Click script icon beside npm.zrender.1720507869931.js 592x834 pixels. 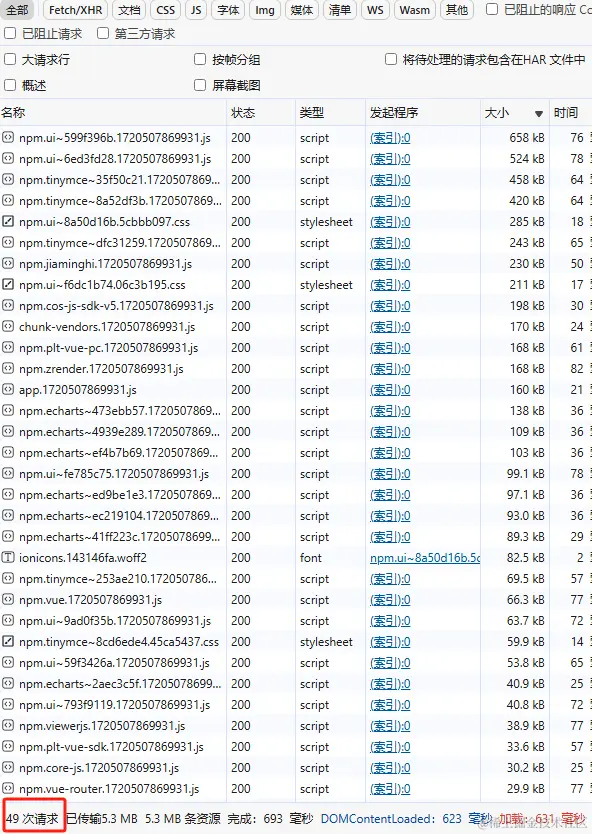pos(8,369)
